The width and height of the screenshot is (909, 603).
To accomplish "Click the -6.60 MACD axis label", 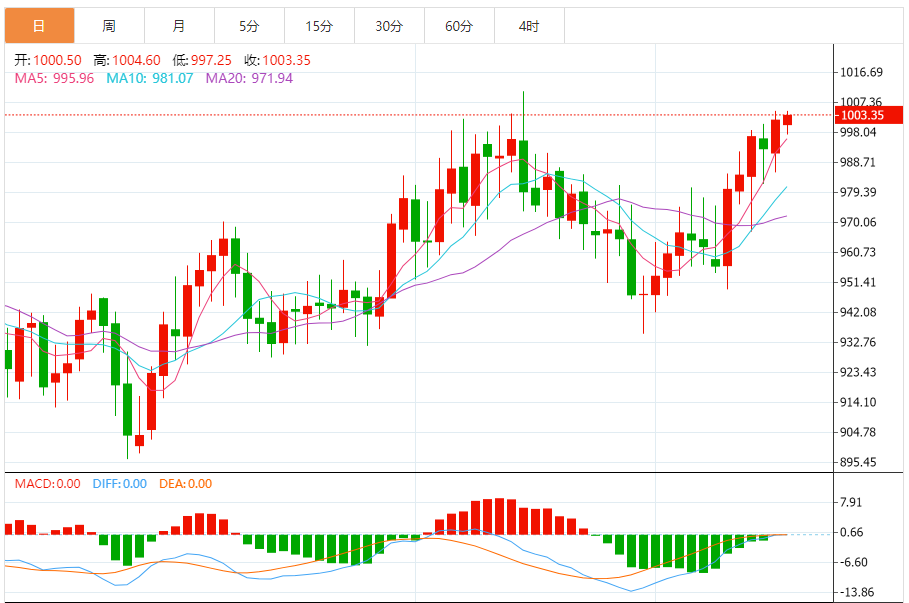I will click(853, 562).
